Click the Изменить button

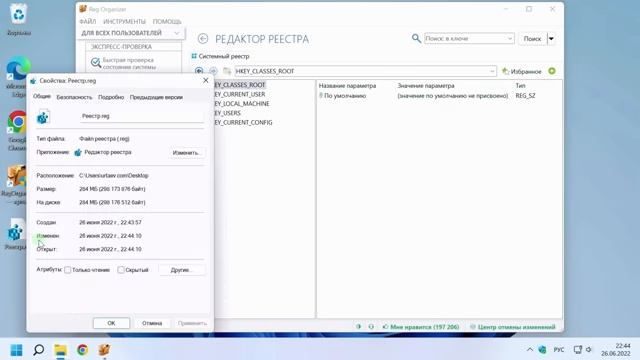pyautogui.click(x=186, y=153)
